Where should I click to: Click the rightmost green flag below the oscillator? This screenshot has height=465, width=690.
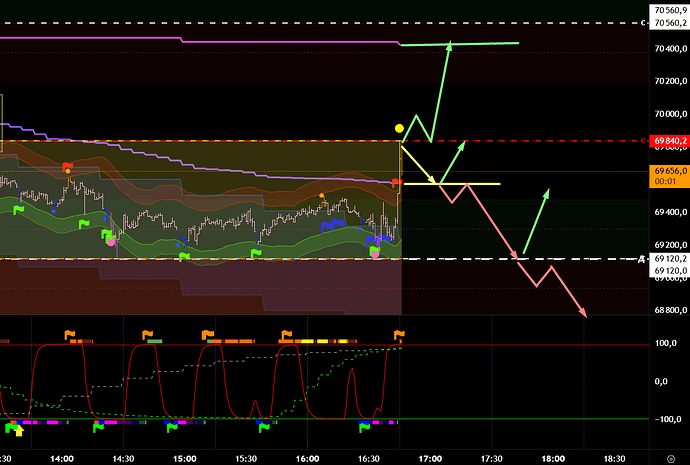click(x=366, y=427)
